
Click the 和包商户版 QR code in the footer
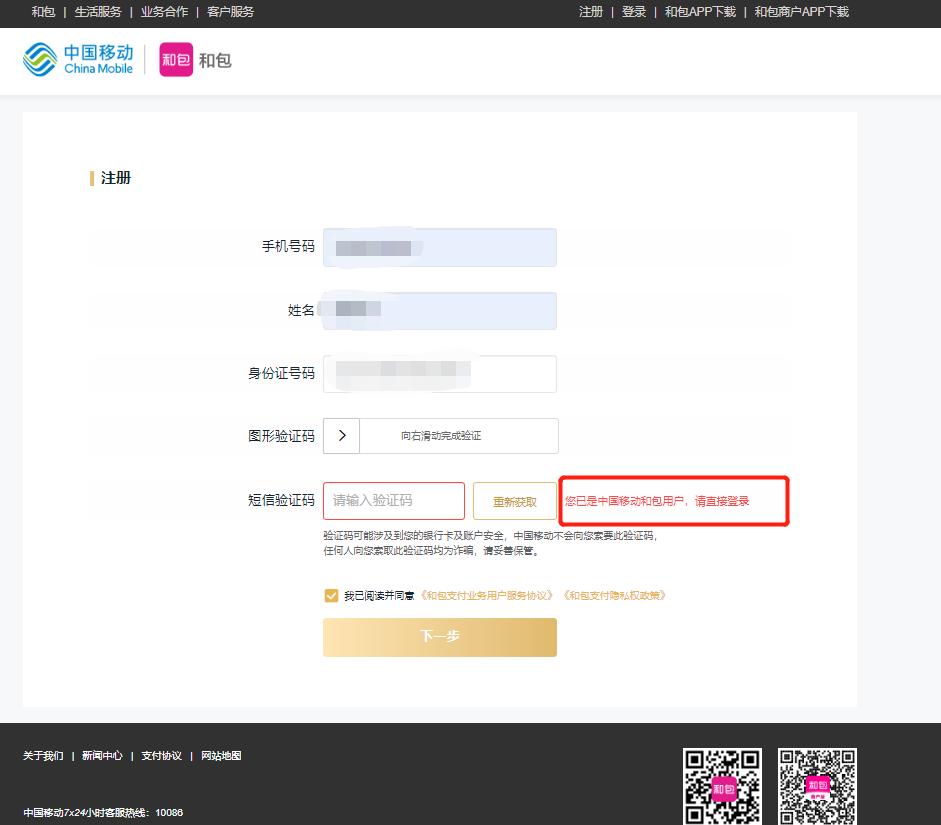(x=817, y=787)
